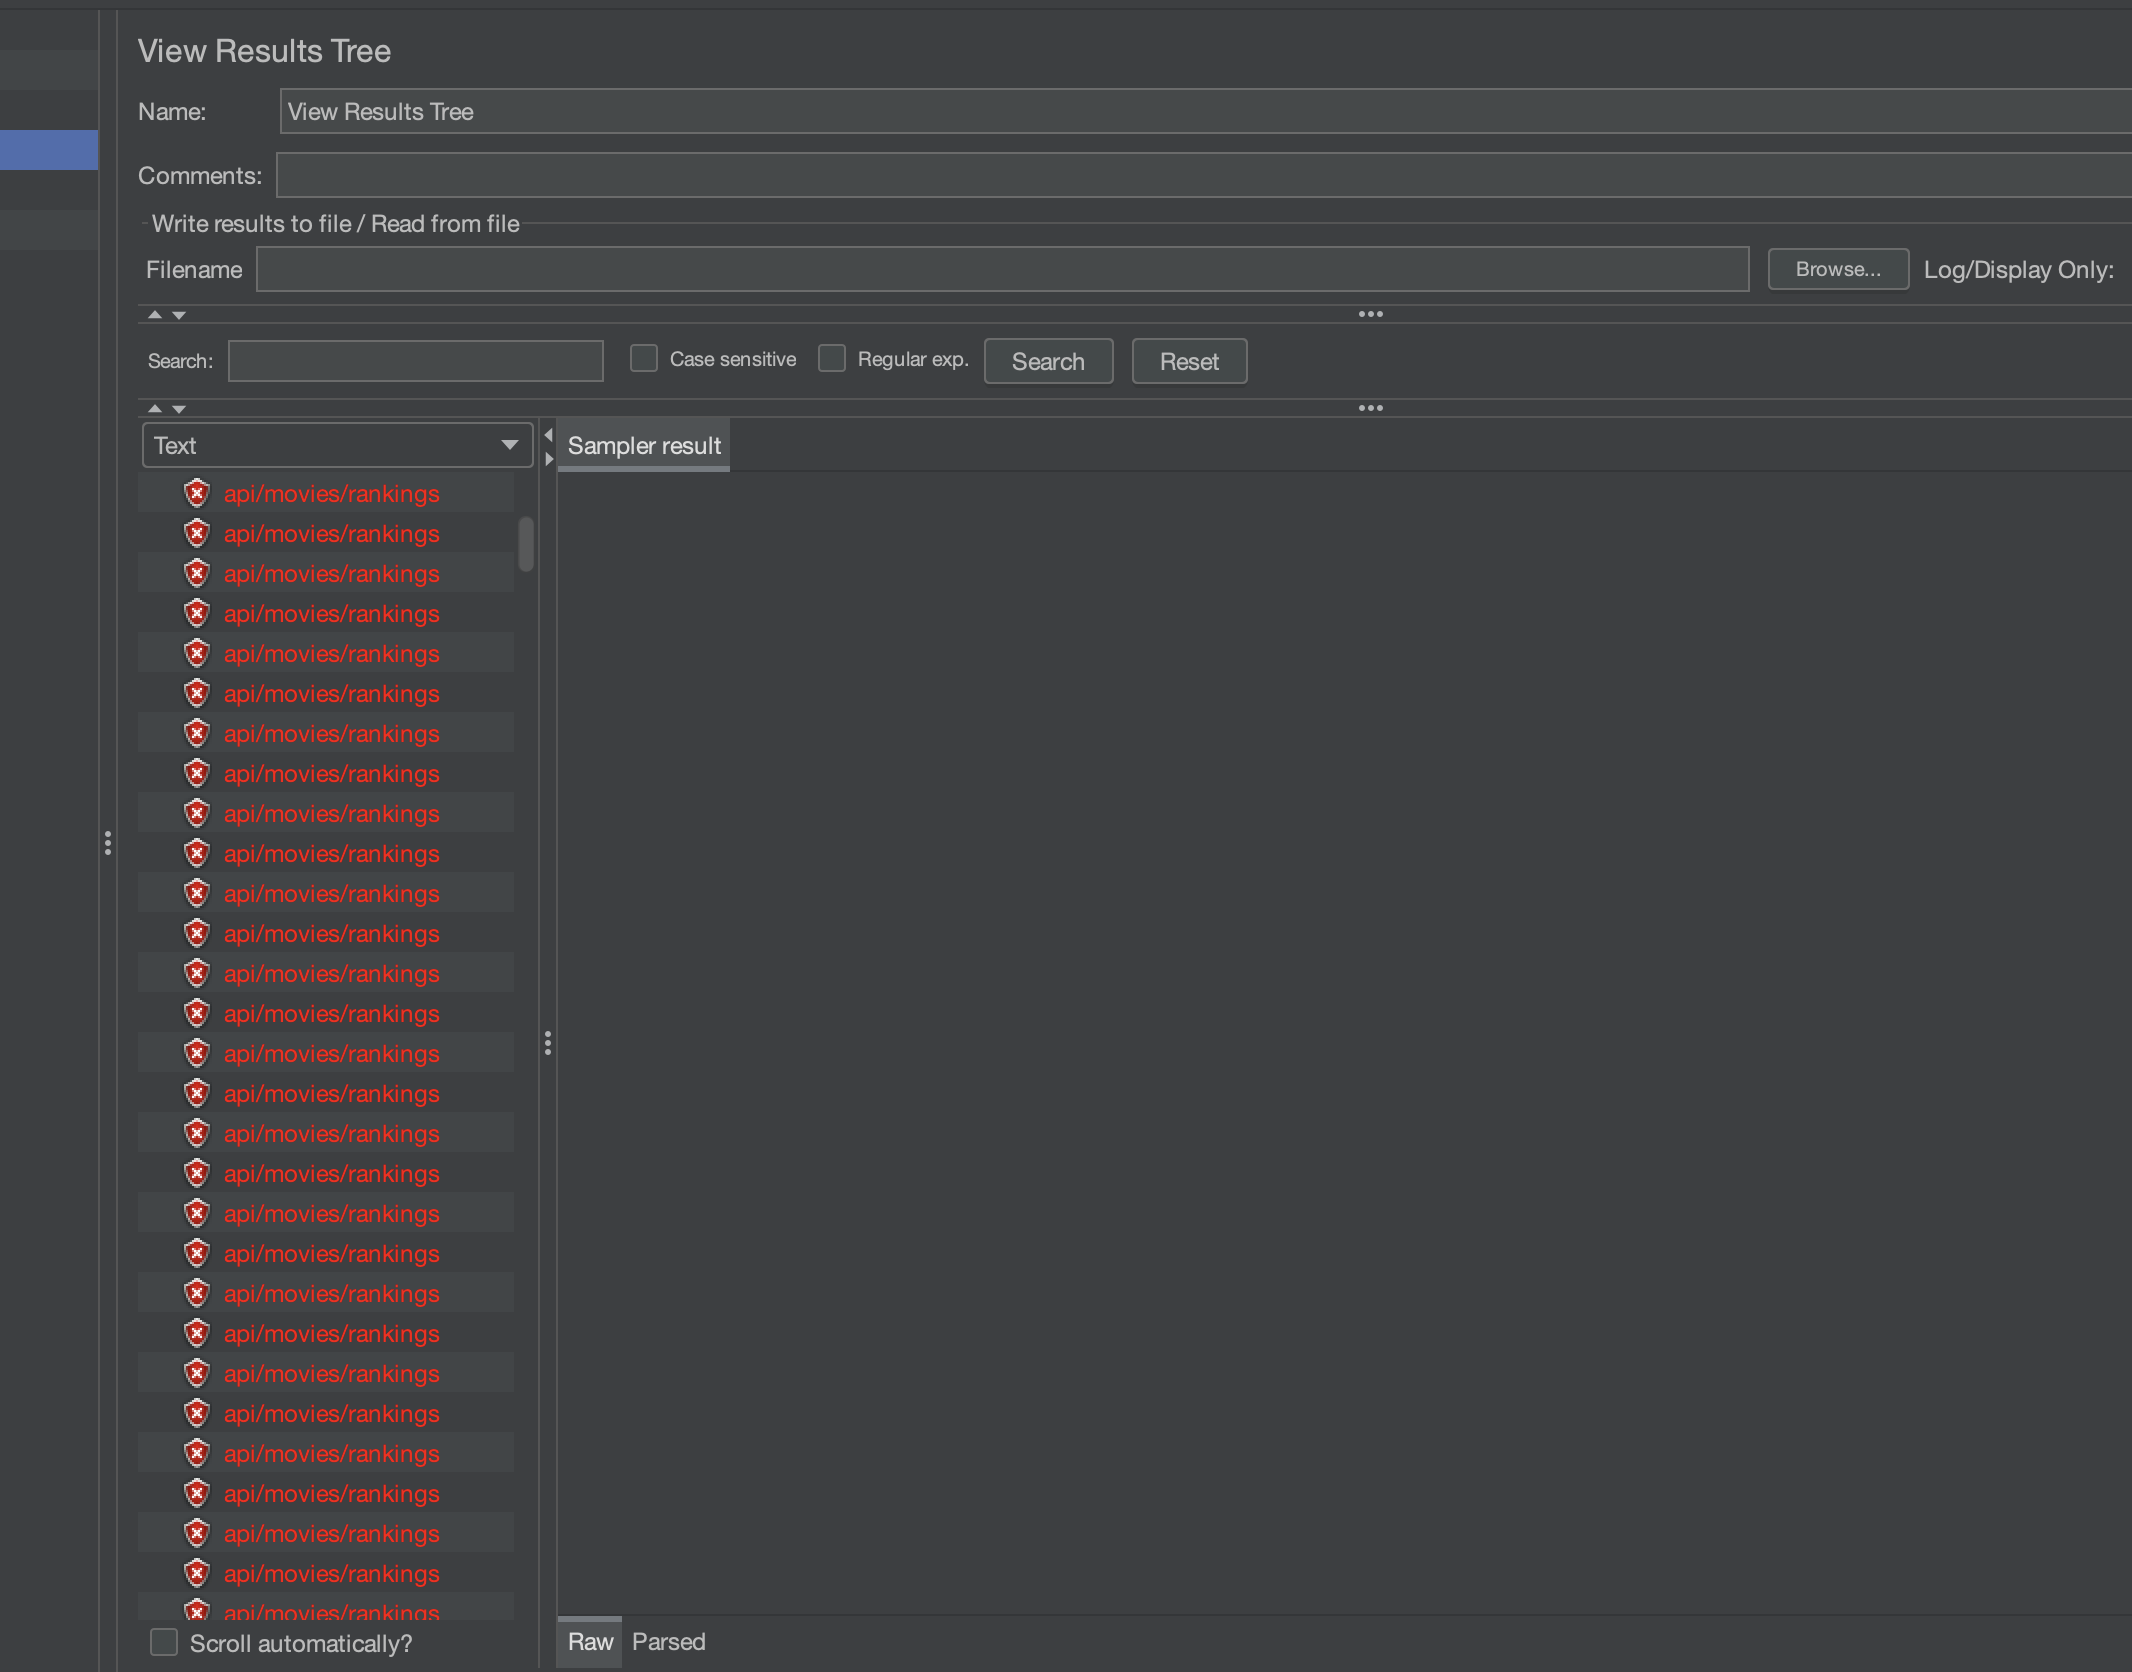Image resolution: width=2132 pixels, height=1672 pixels.
Task: Switch to the Parsed tab
Action: (668, 1642)
